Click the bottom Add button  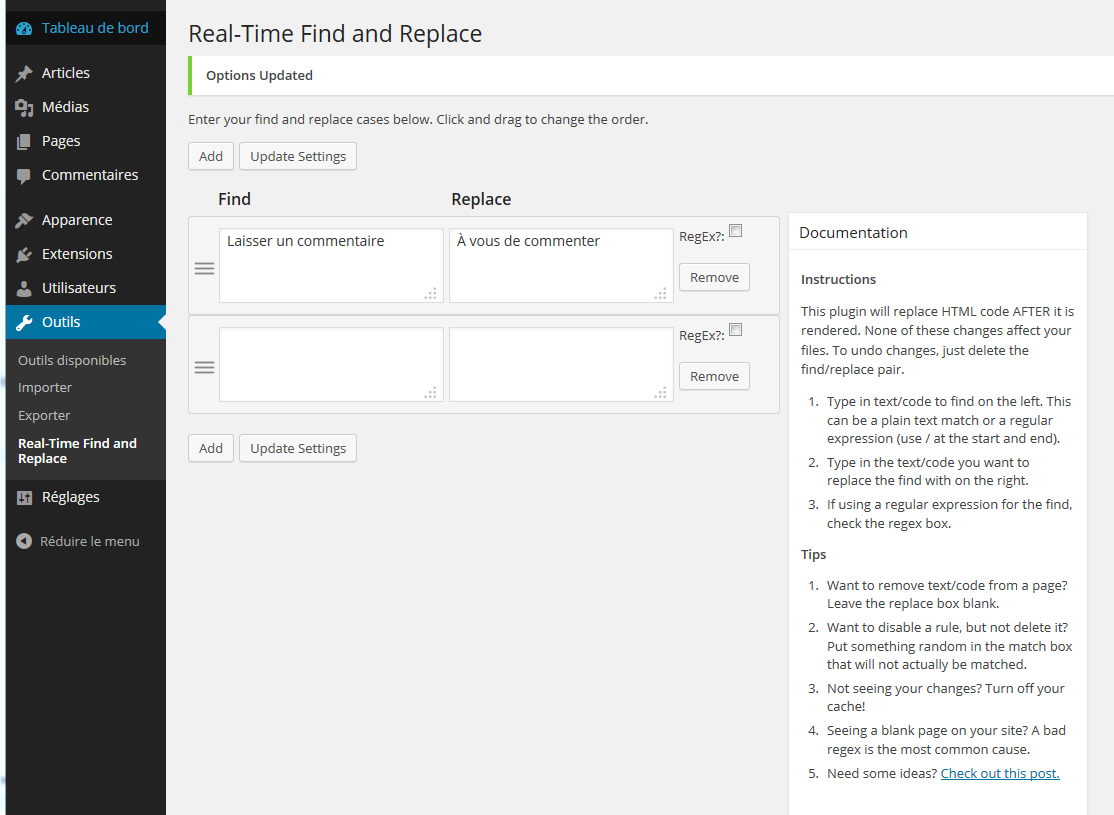tap(211, 448)
